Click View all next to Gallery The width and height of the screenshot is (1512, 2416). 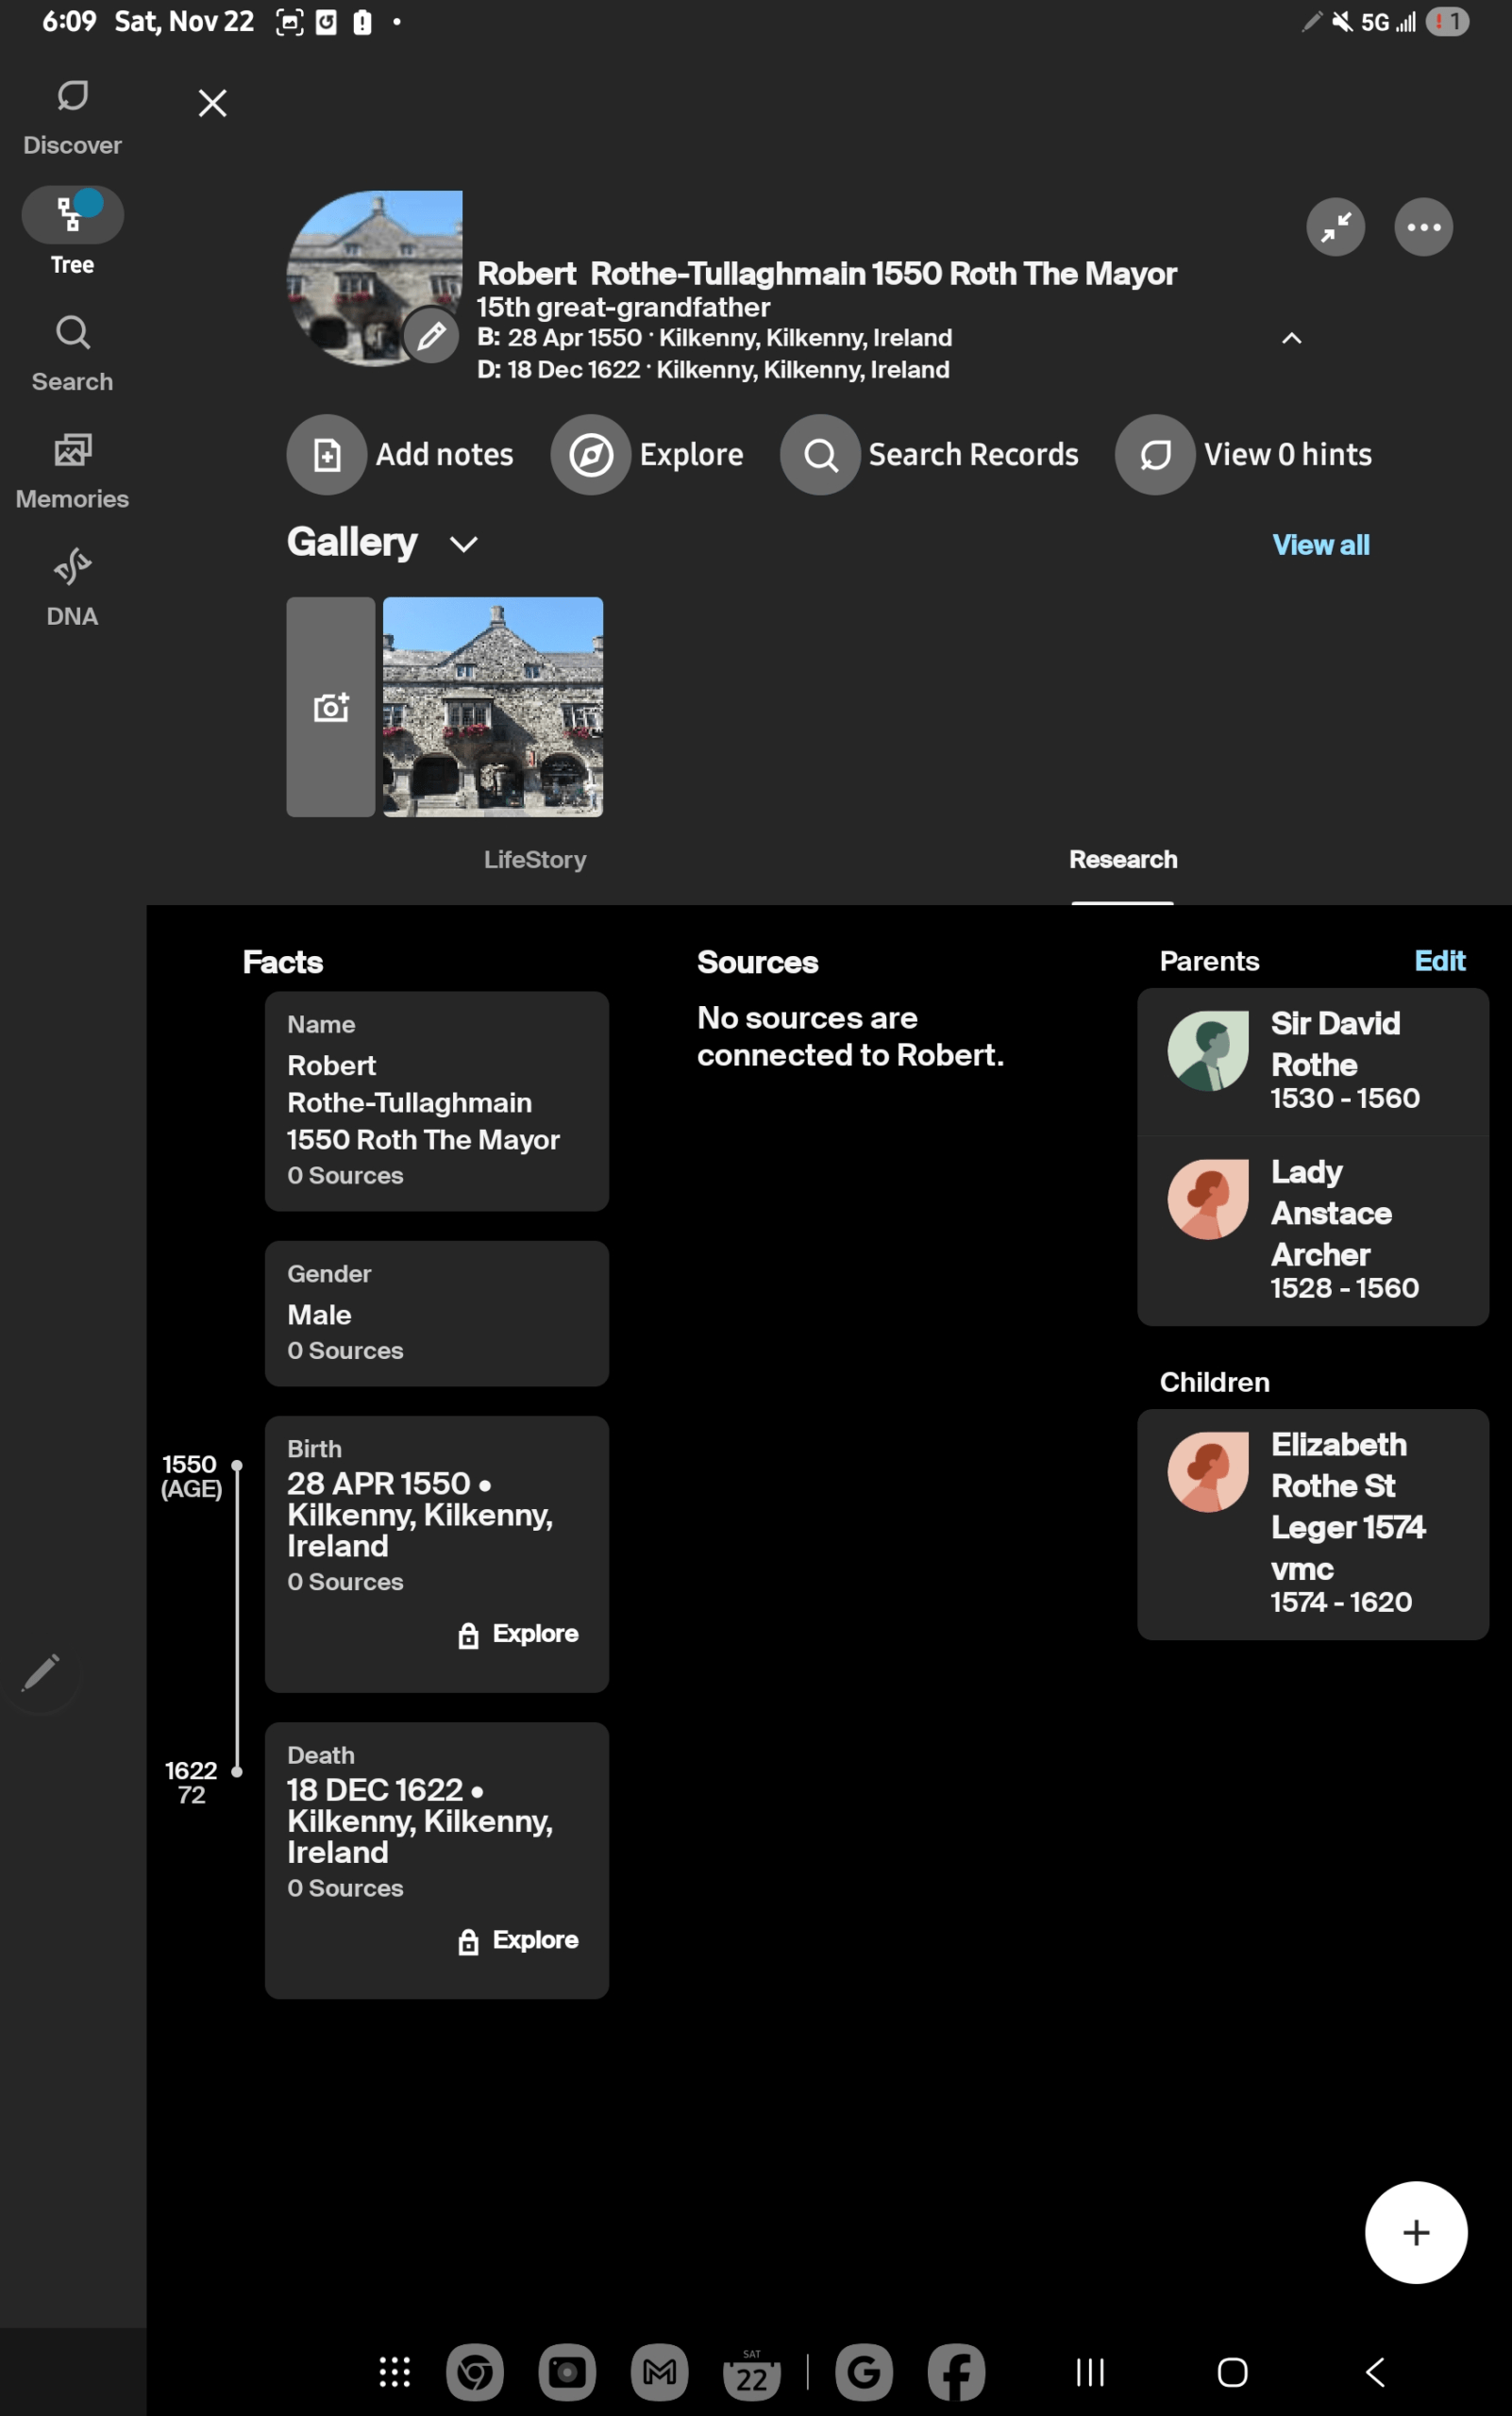(x=1321, y=544)
